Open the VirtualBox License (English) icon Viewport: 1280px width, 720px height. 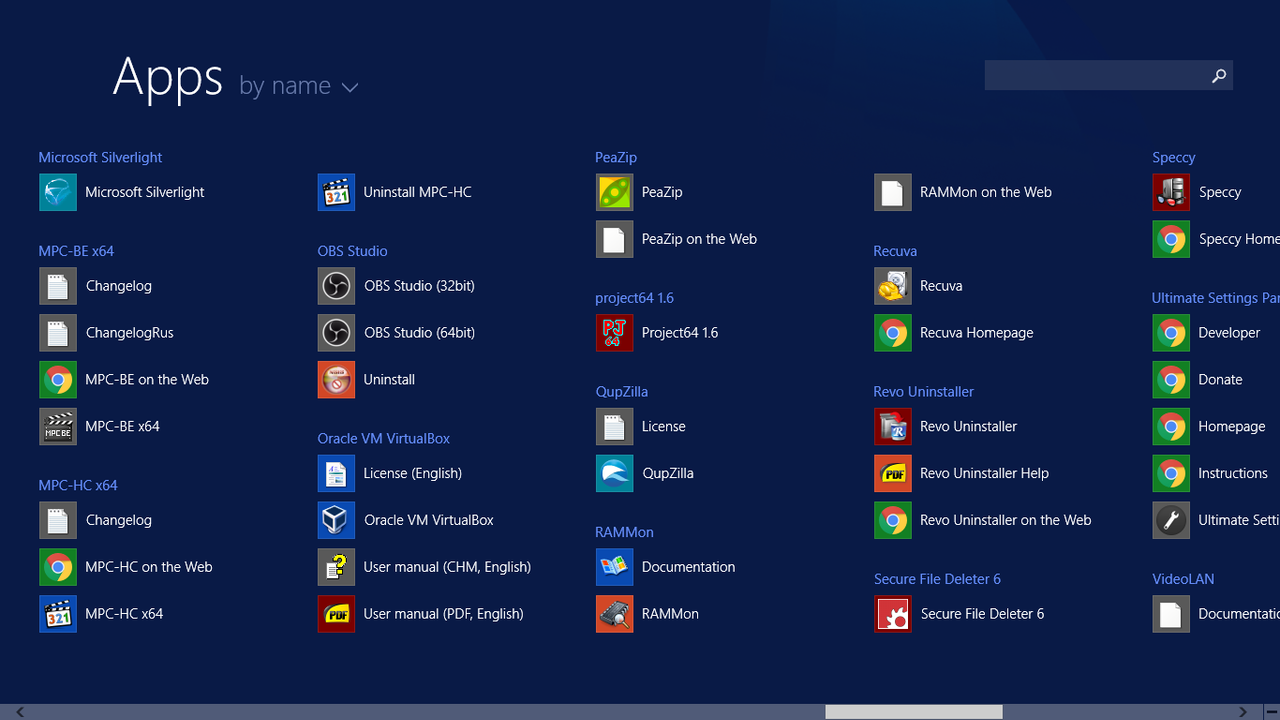point(336,473)
